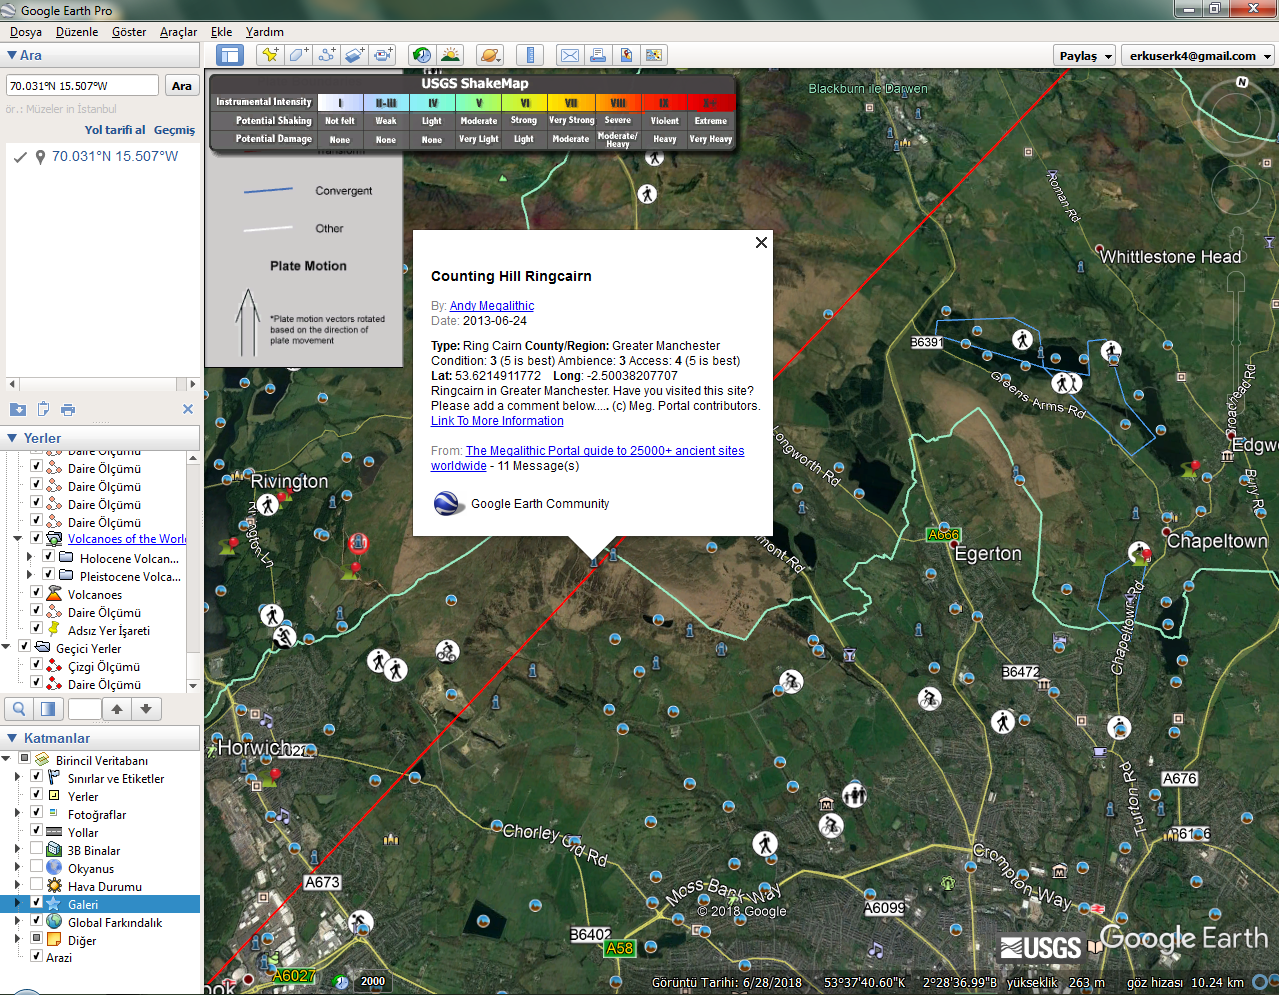1279x995 pixels.
Task: Click the Email envelope toolbar icon
Action: click(570, 55)
